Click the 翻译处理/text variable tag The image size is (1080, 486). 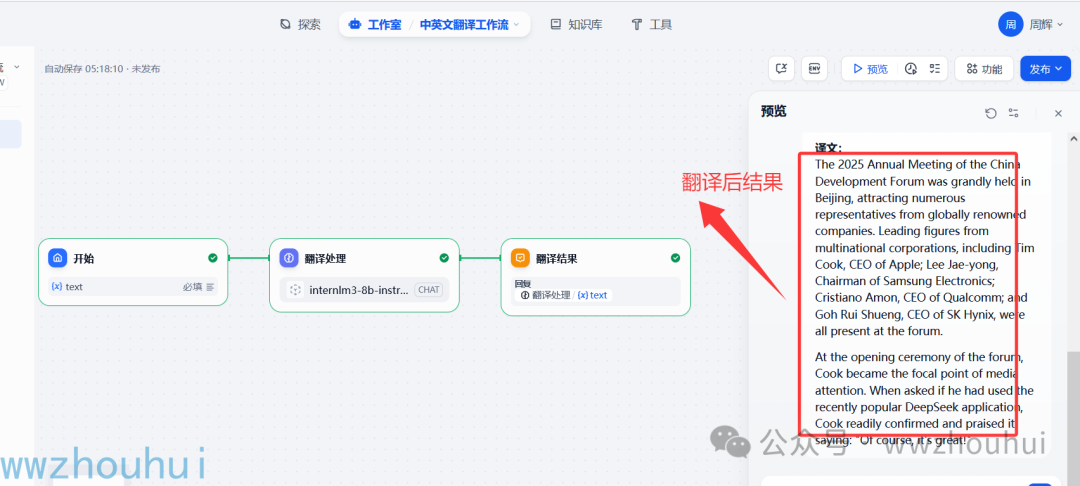tap(563, 295)
